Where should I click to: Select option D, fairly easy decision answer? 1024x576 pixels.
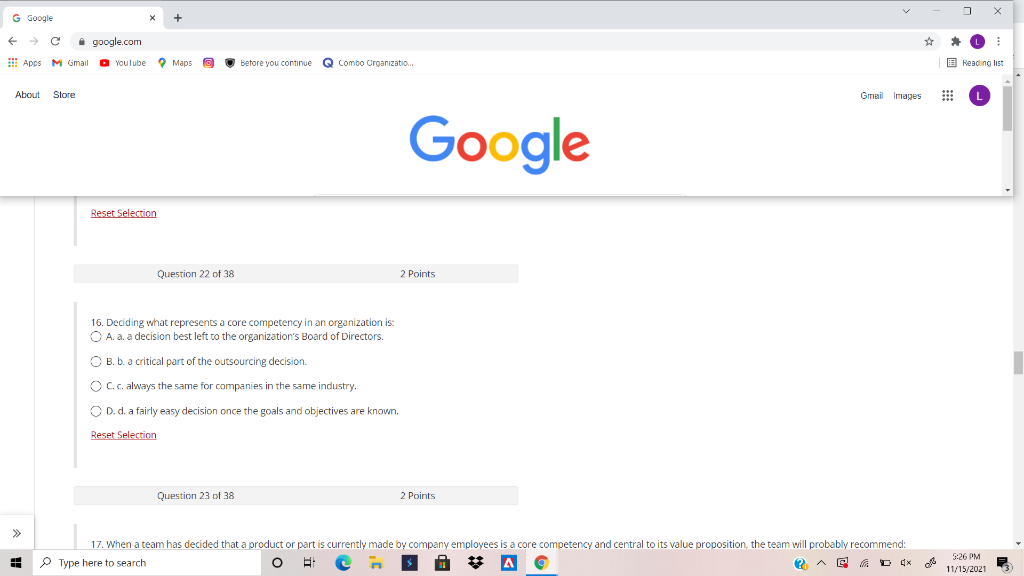point(96,410)
